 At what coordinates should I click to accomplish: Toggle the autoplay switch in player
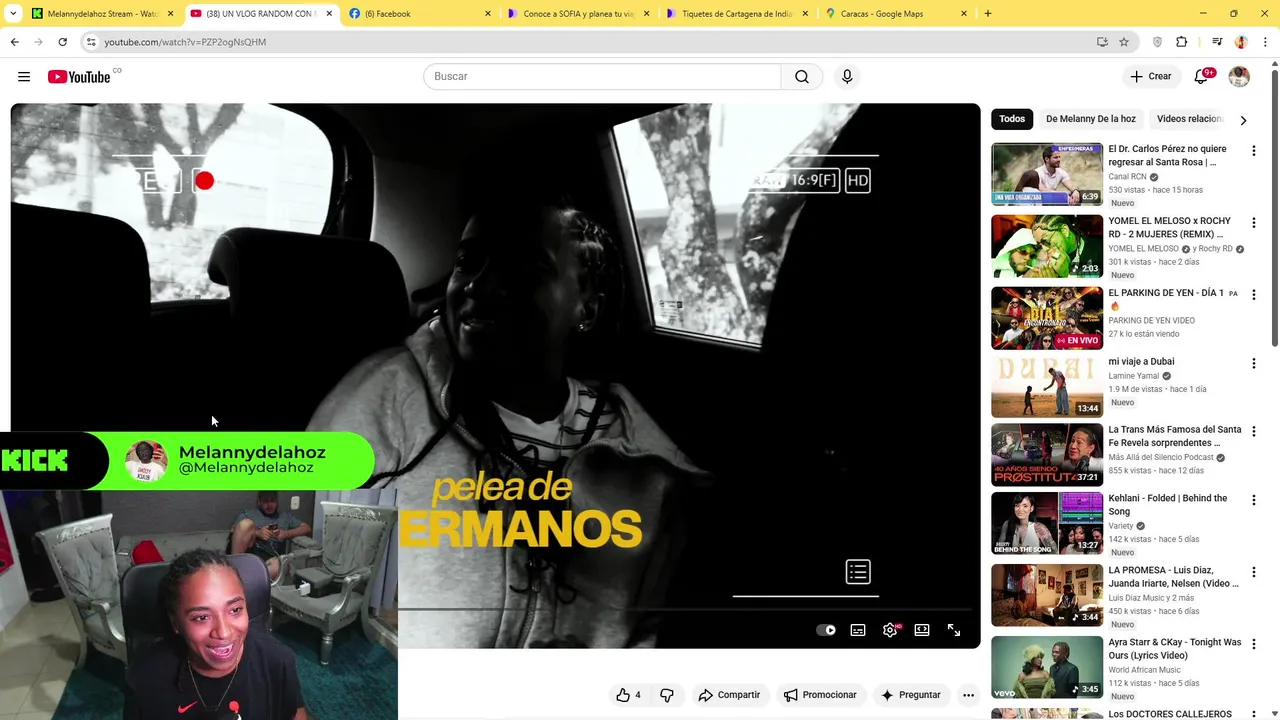[x=826, y=630]
